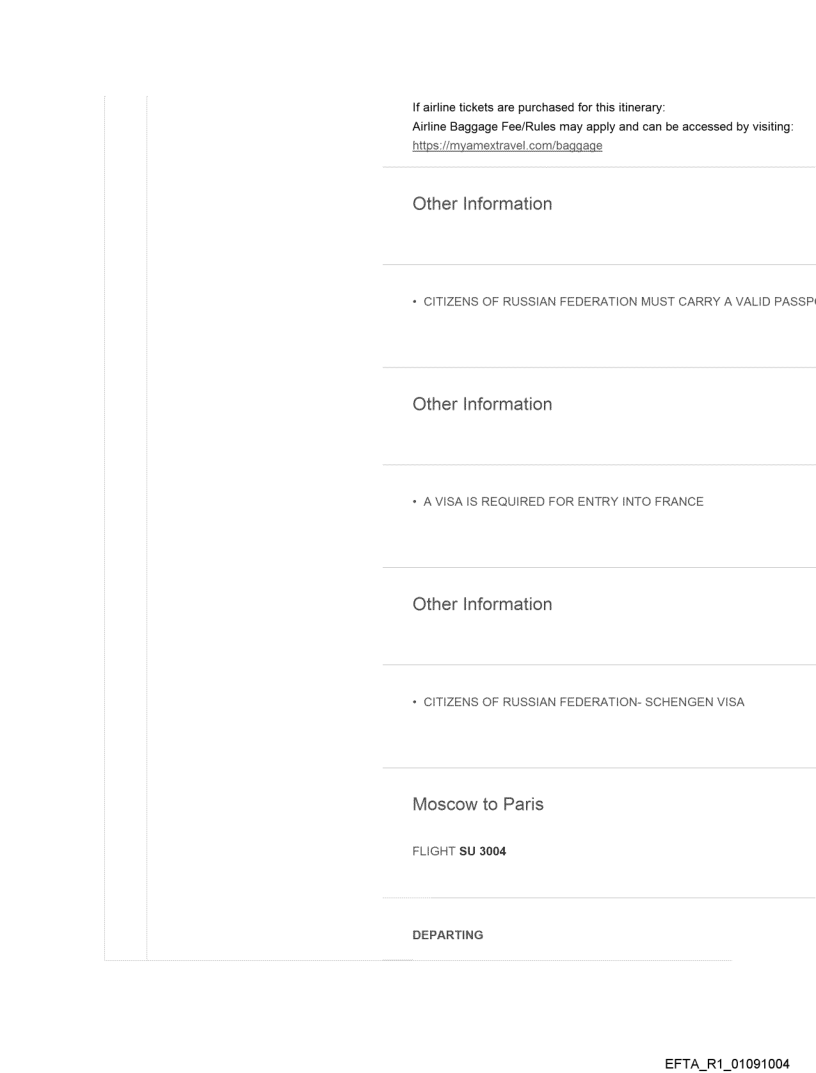Viewport: 816px width, 1073px height.
Task: Click Other Information heading above passport notice
Action: pyautogui.click(x=482, y=204)
